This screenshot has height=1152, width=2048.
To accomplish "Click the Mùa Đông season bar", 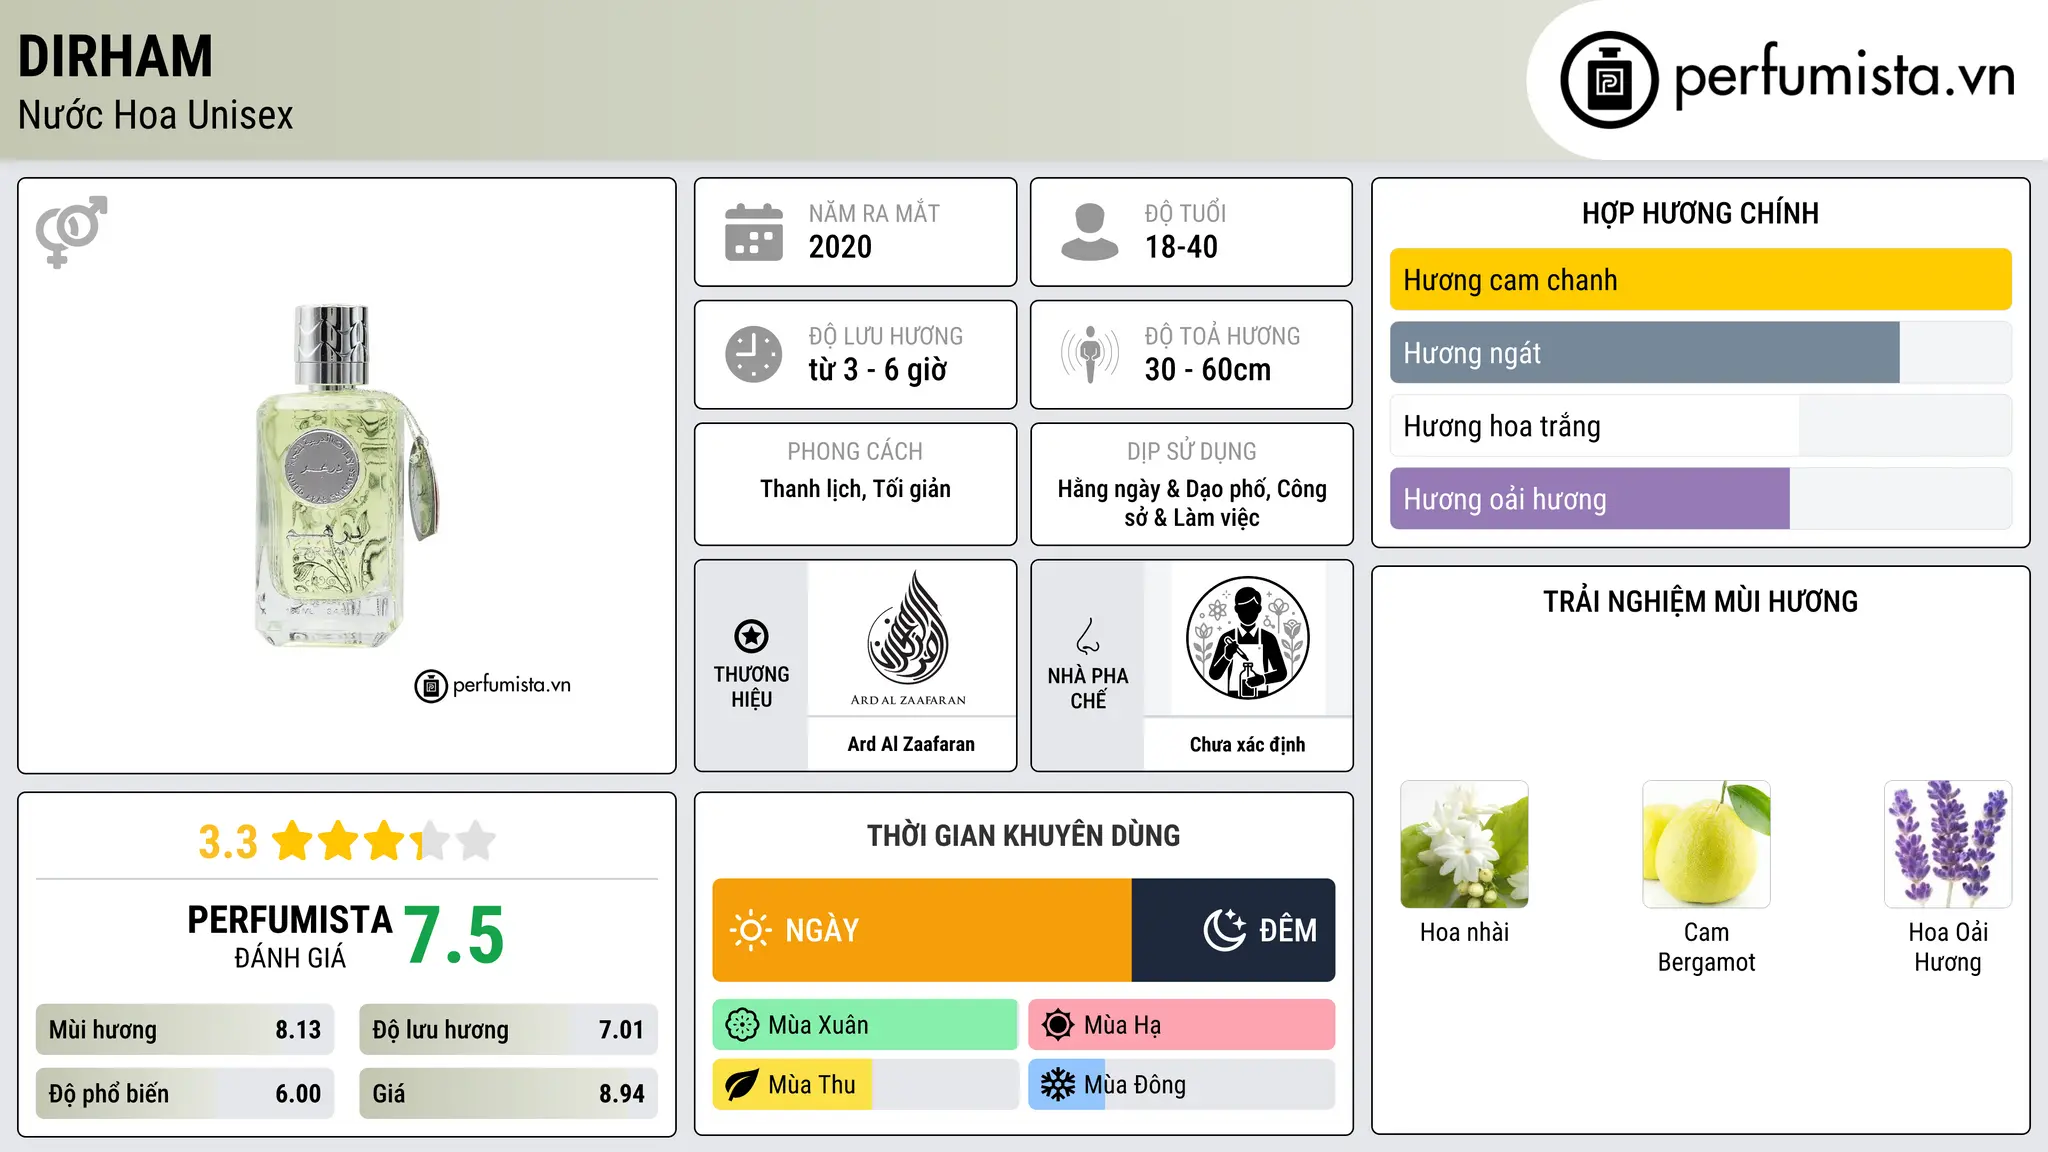I will point(1182,1085).
